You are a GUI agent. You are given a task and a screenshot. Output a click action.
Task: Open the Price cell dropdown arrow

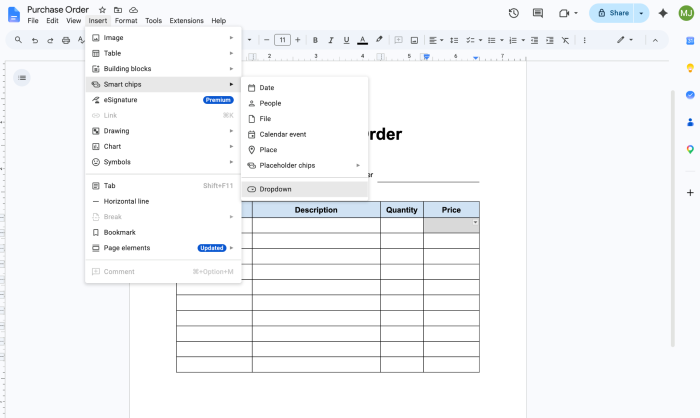[475, 222]
